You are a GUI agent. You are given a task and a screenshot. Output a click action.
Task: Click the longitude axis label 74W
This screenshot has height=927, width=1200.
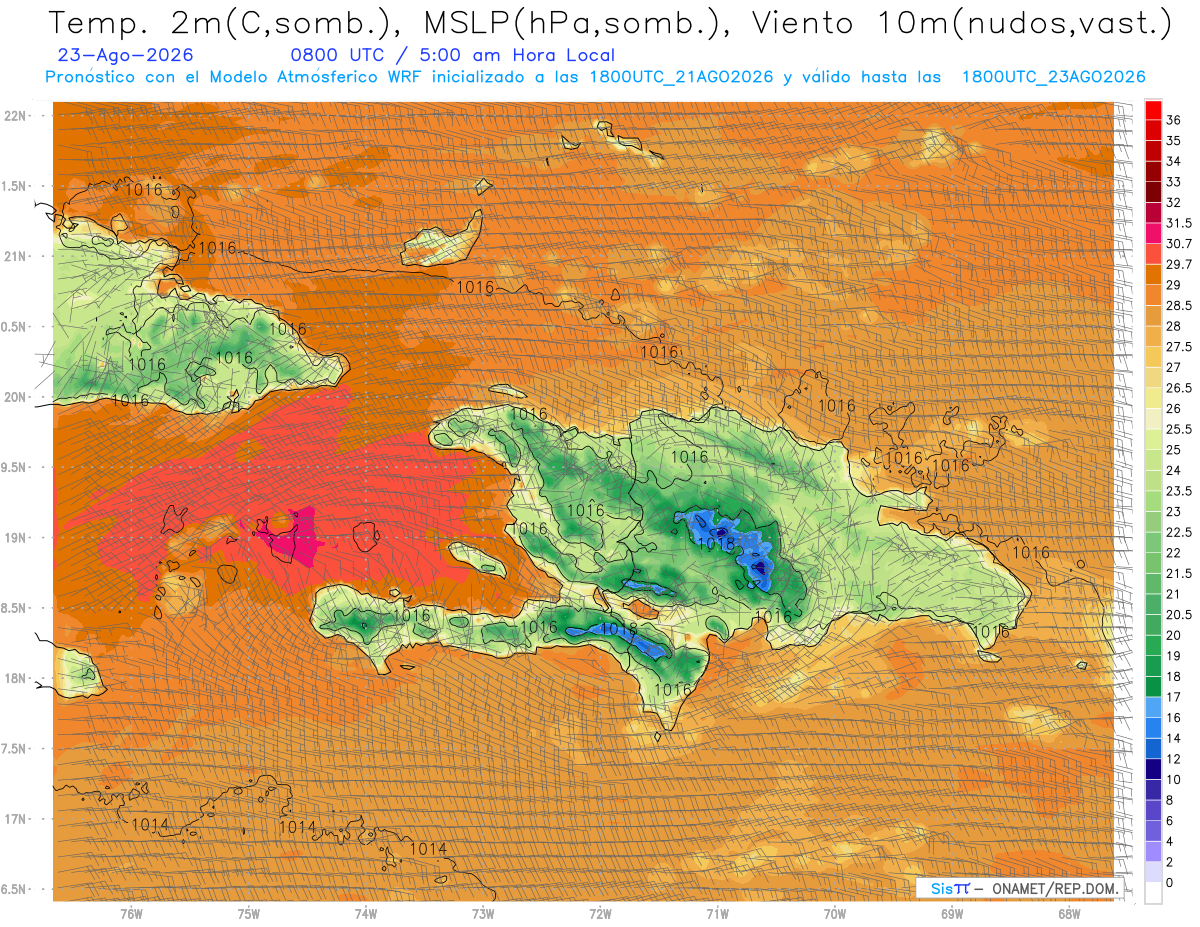point(366,914)
